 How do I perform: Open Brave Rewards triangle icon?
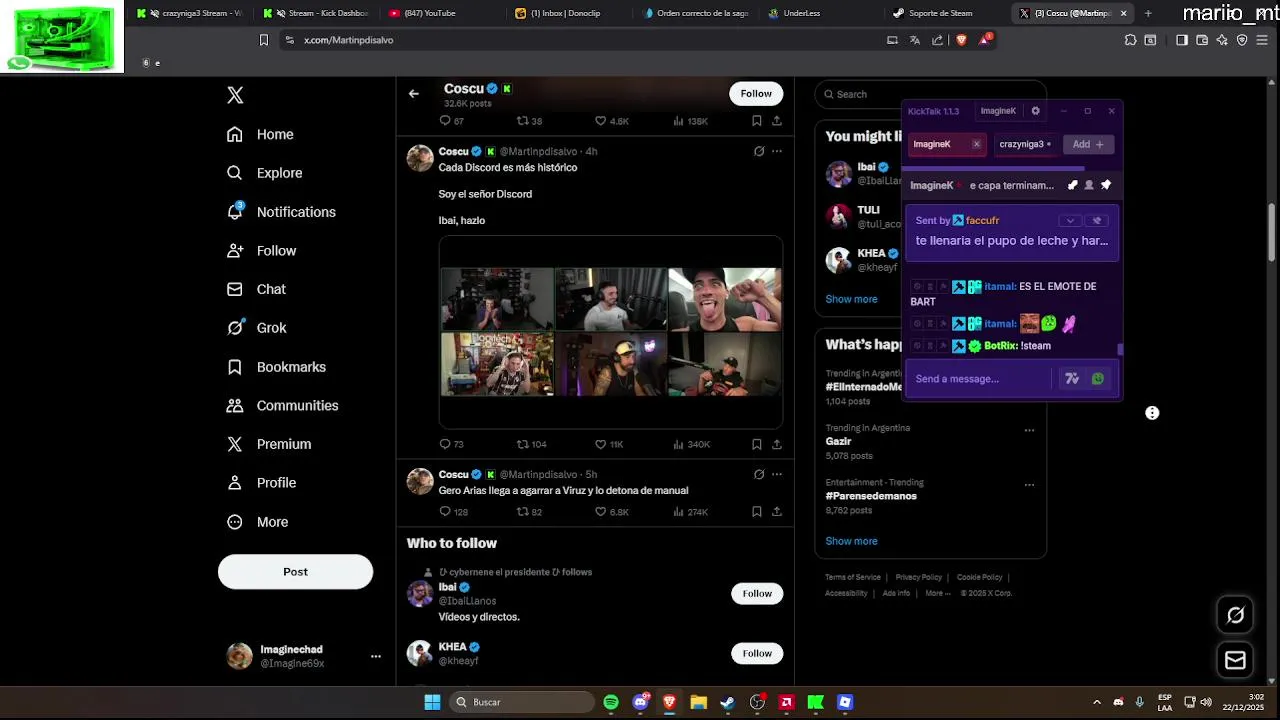[x=985, y=40]
